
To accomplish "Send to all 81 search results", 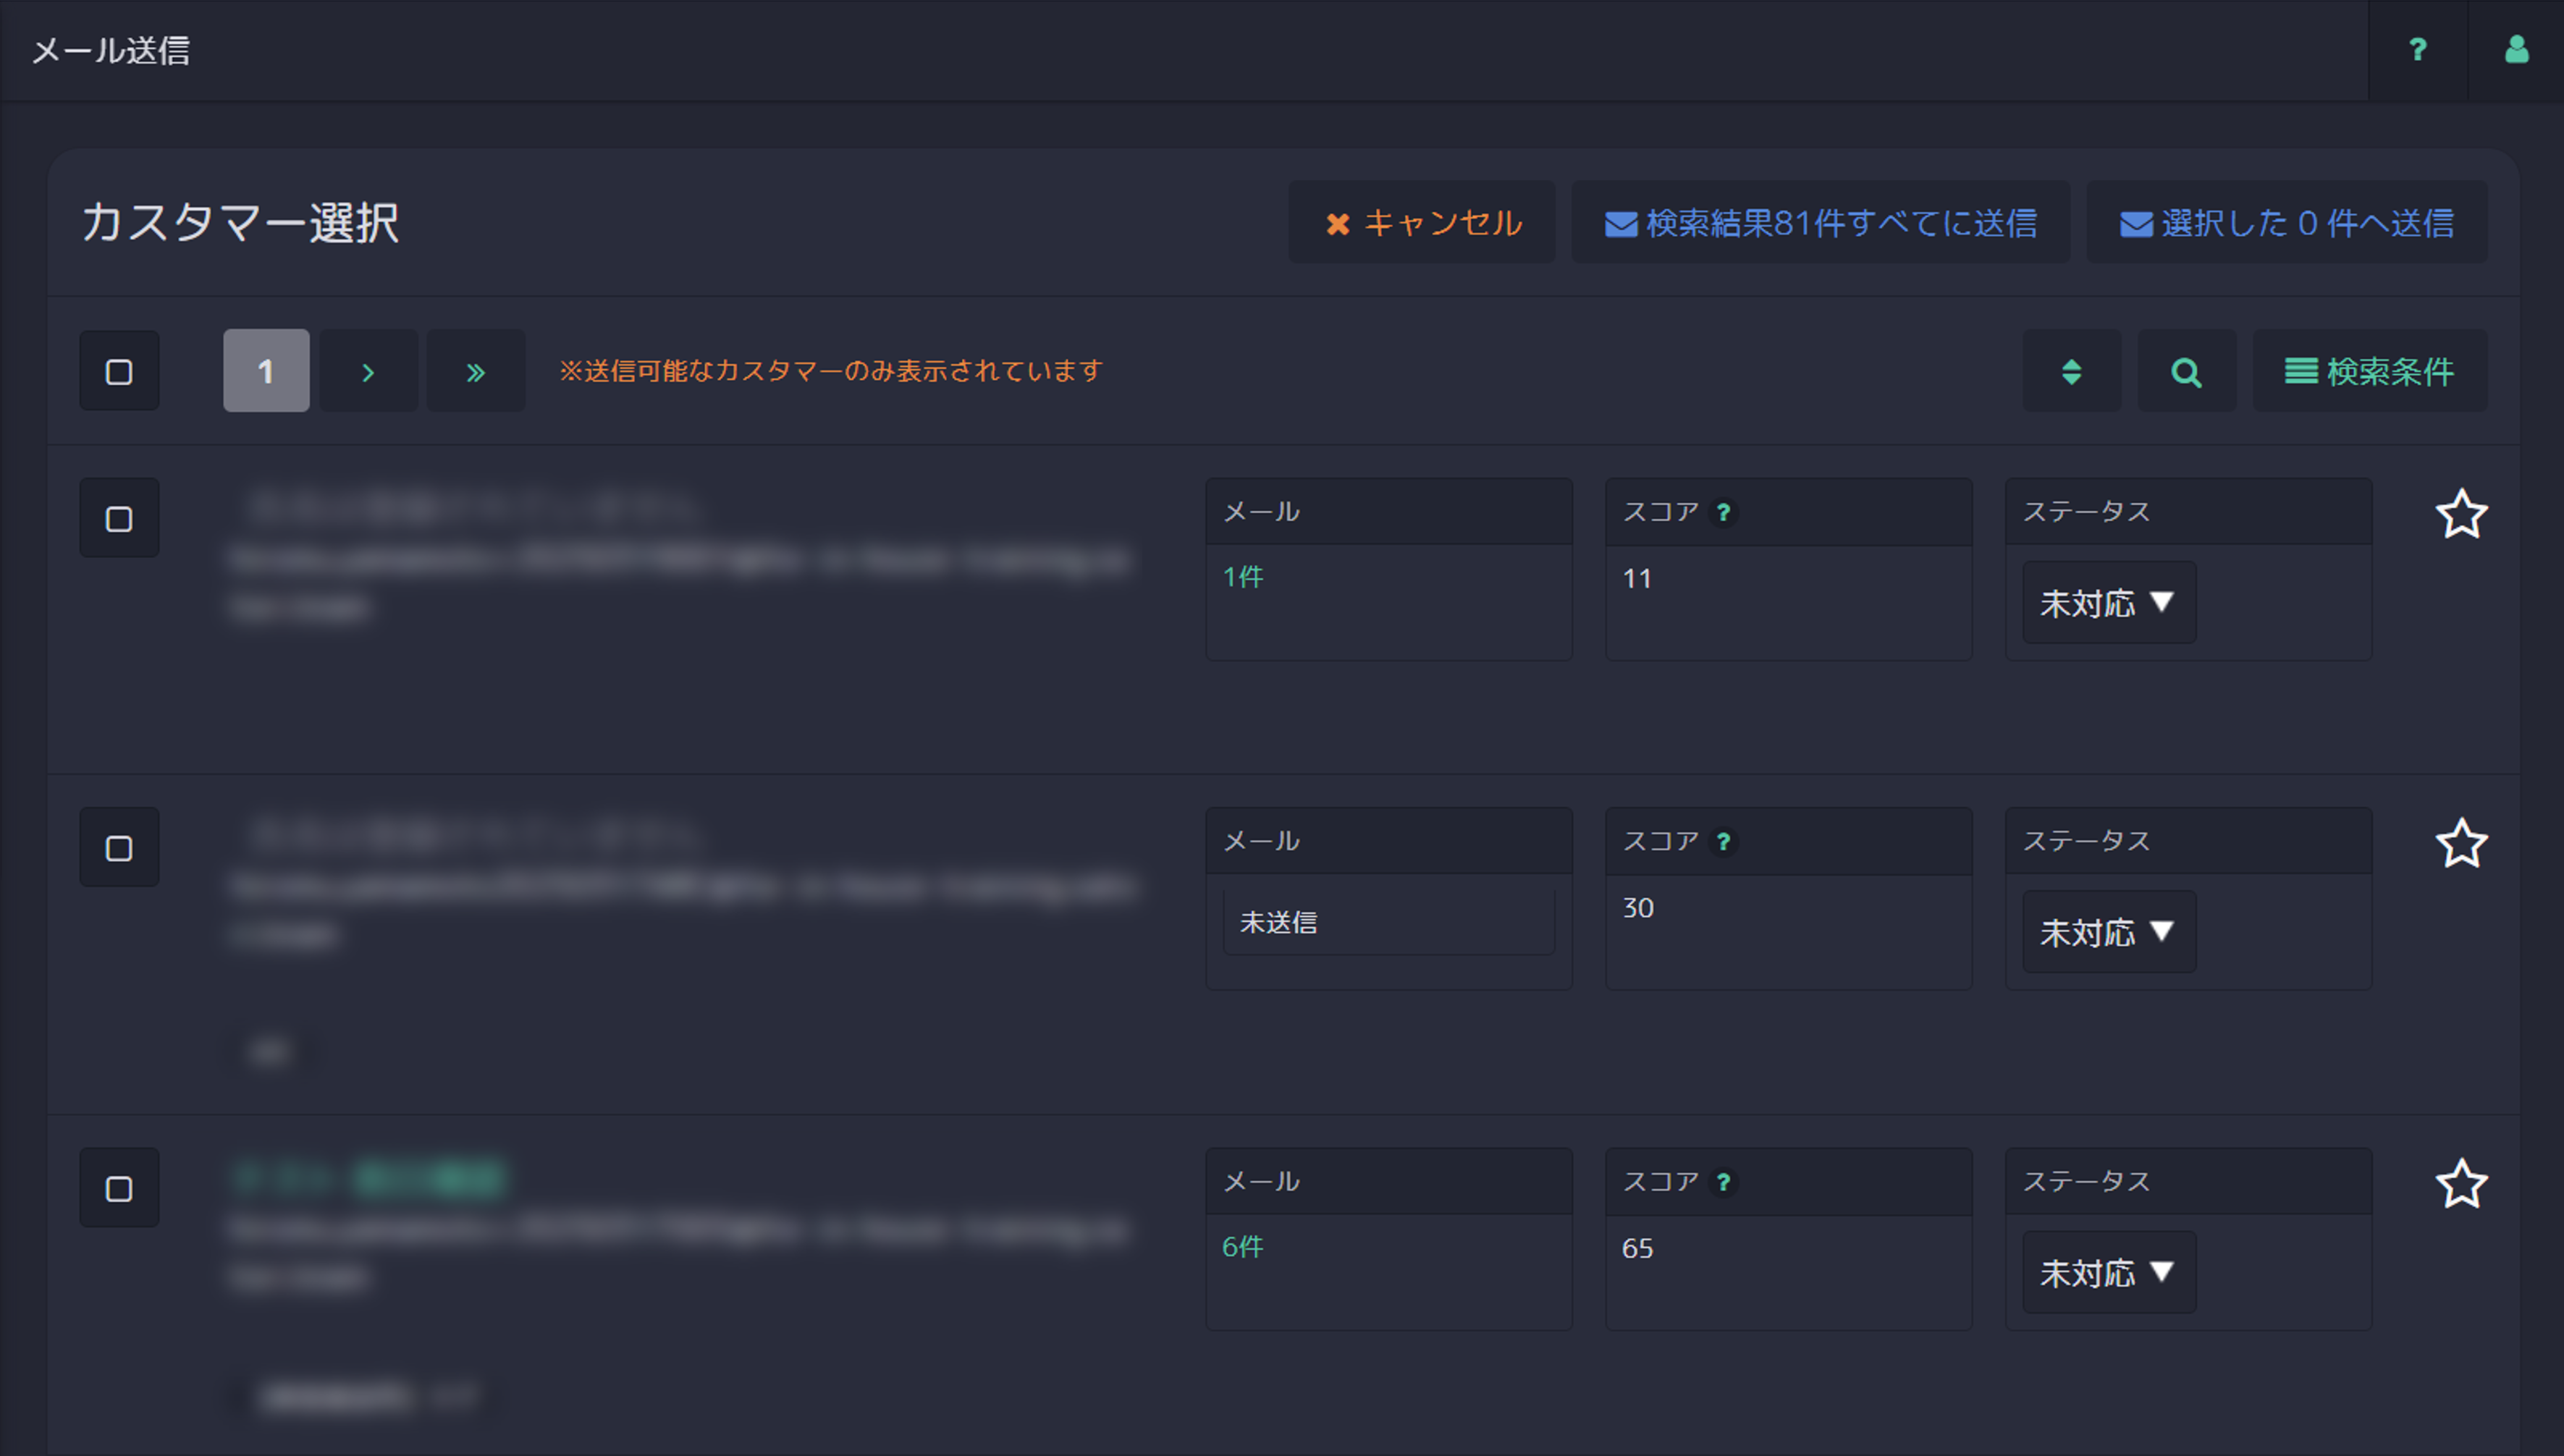I will click(1820, 223).
